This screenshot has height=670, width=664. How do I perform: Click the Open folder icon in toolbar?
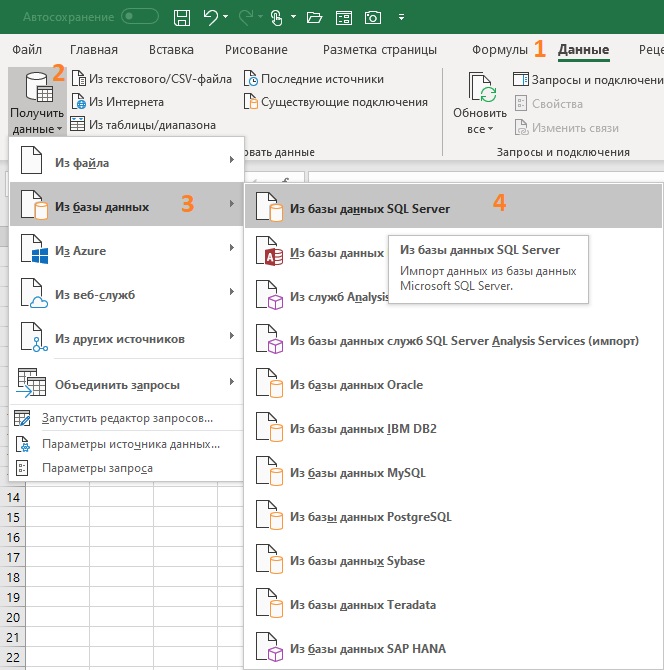tap(314, 18)
